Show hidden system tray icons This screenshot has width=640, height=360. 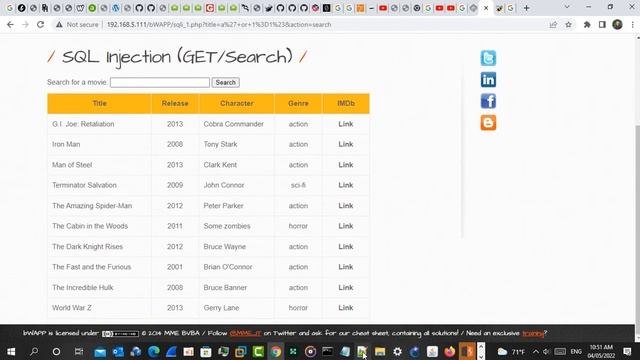pos(536,351)
